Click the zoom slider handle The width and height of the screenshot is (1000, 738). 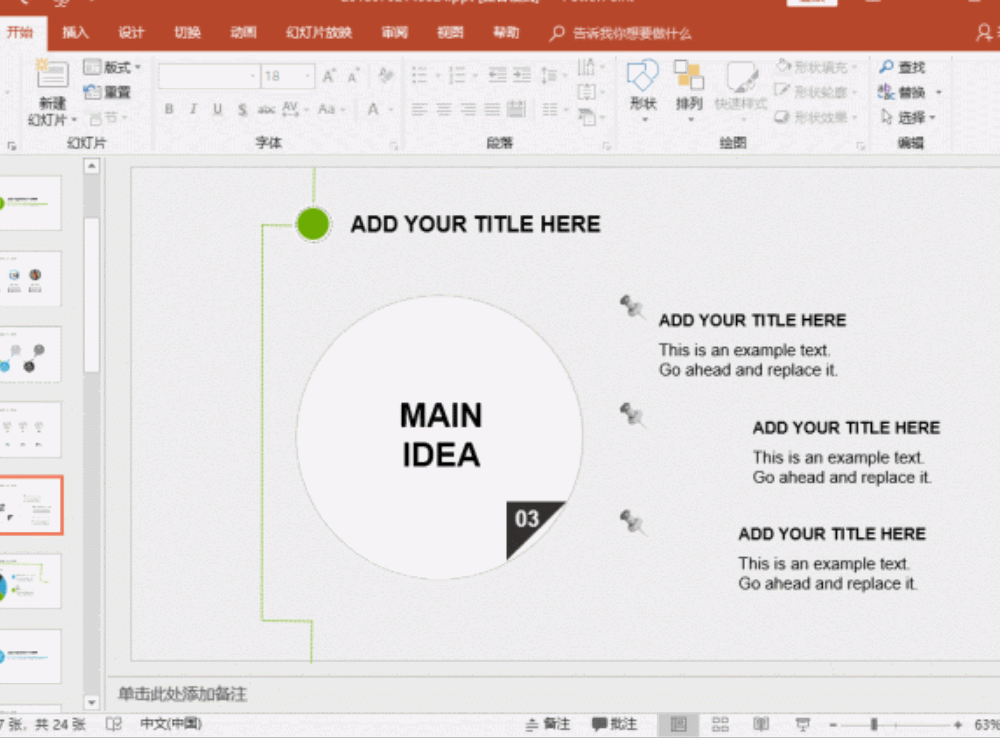tap(874, 724)
